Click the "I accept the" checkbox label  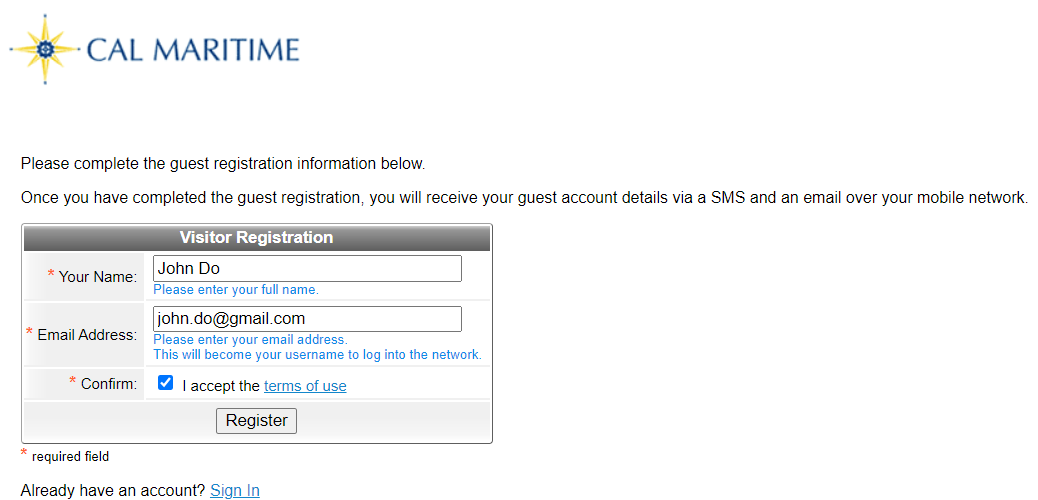(x=221, y=385)
